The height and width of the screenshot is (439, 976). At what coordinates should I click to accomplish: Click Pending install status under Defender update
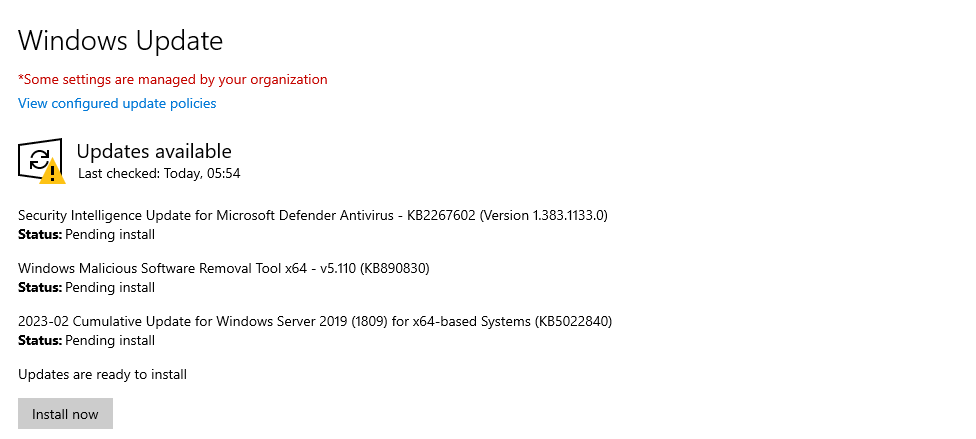click(x=110, y=234)
